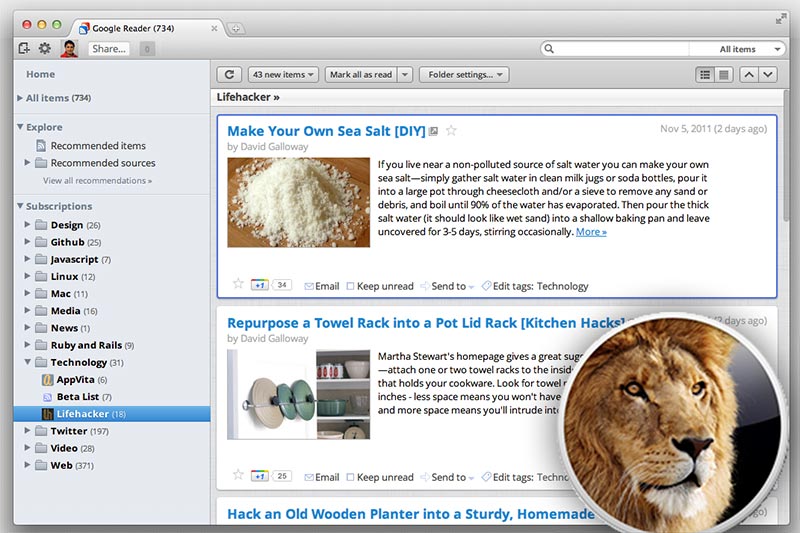
Task: Click +1 button on Sea Salt article
Action: click(x=260, y=285)
